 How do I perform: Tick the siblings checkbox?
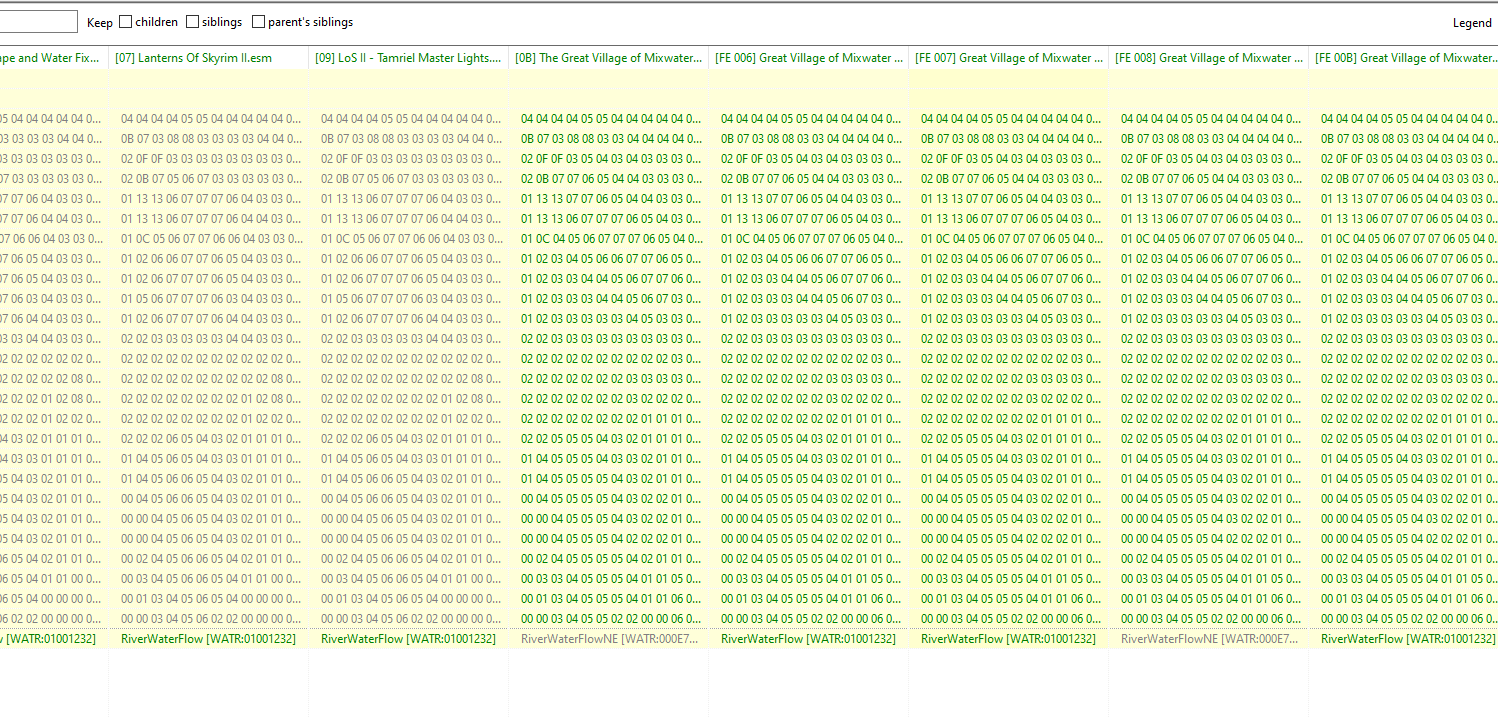click(193, 22)
